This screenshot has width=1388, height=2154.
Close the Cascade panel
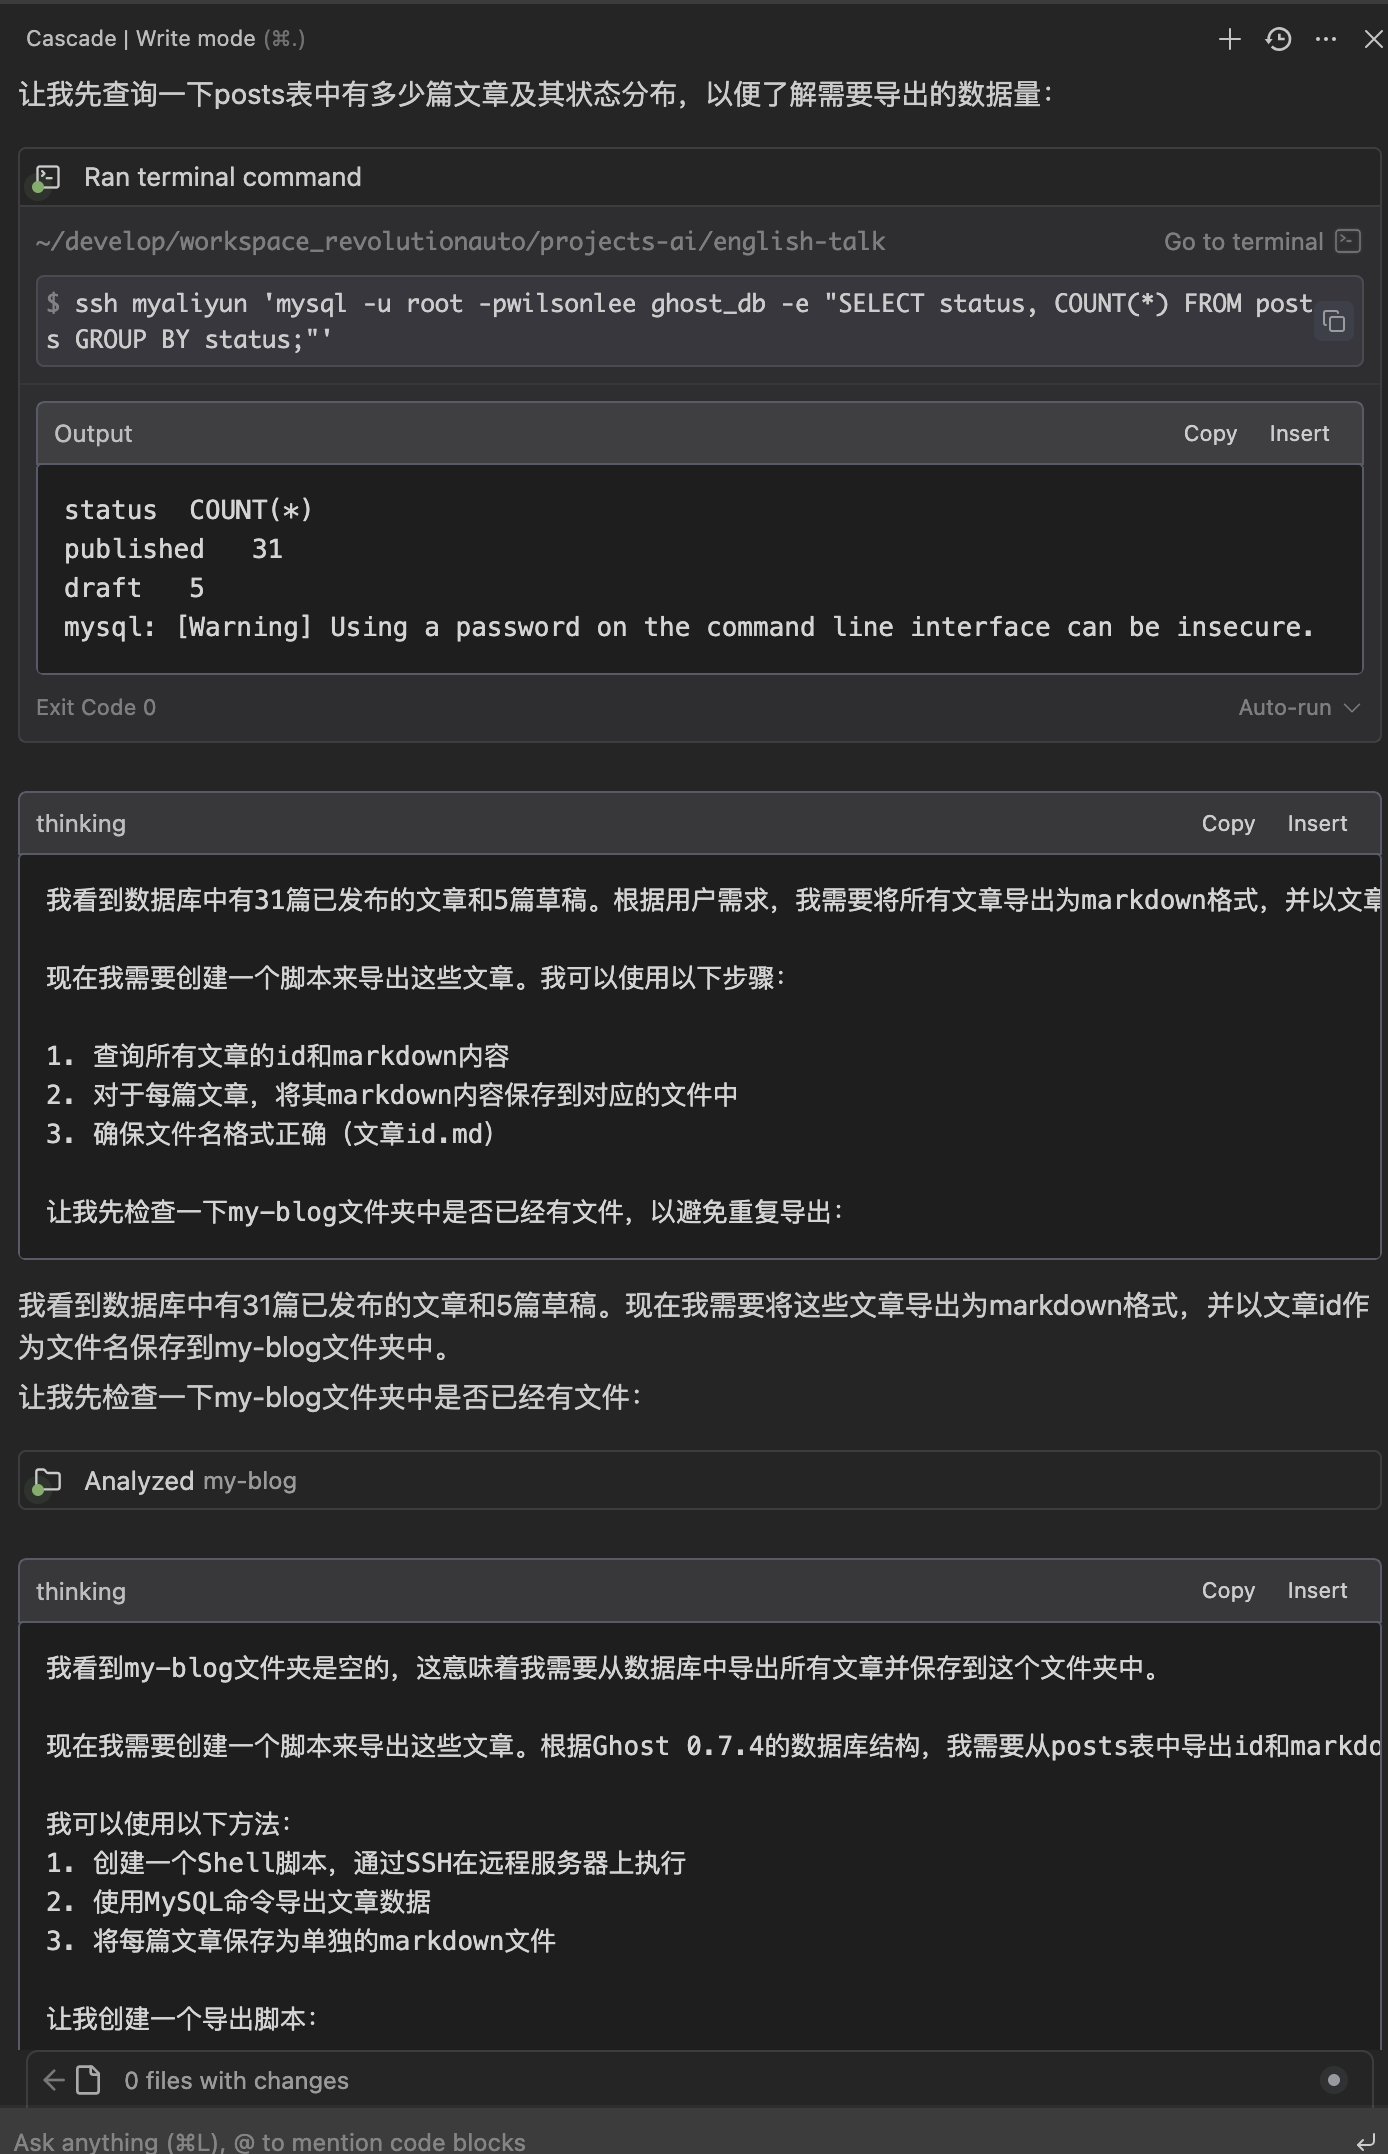point(1373,39)
